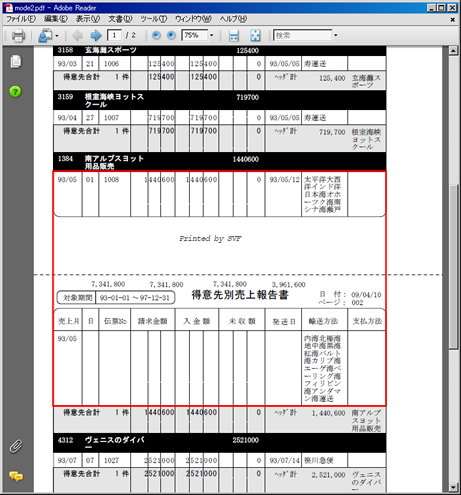Open the zoom percentage dropdown arrow

click(x=211, y=35)
